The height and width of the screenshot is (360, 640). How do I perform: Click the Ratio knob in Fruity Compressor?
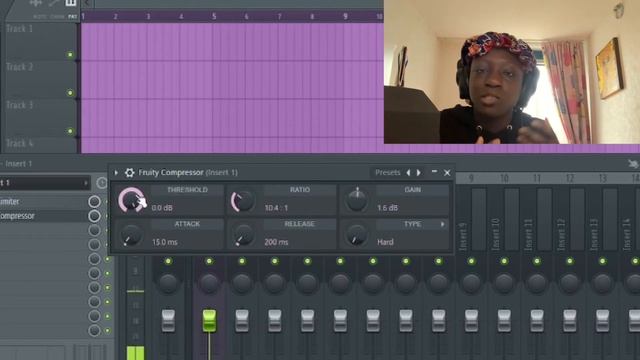tap(243, 201)
